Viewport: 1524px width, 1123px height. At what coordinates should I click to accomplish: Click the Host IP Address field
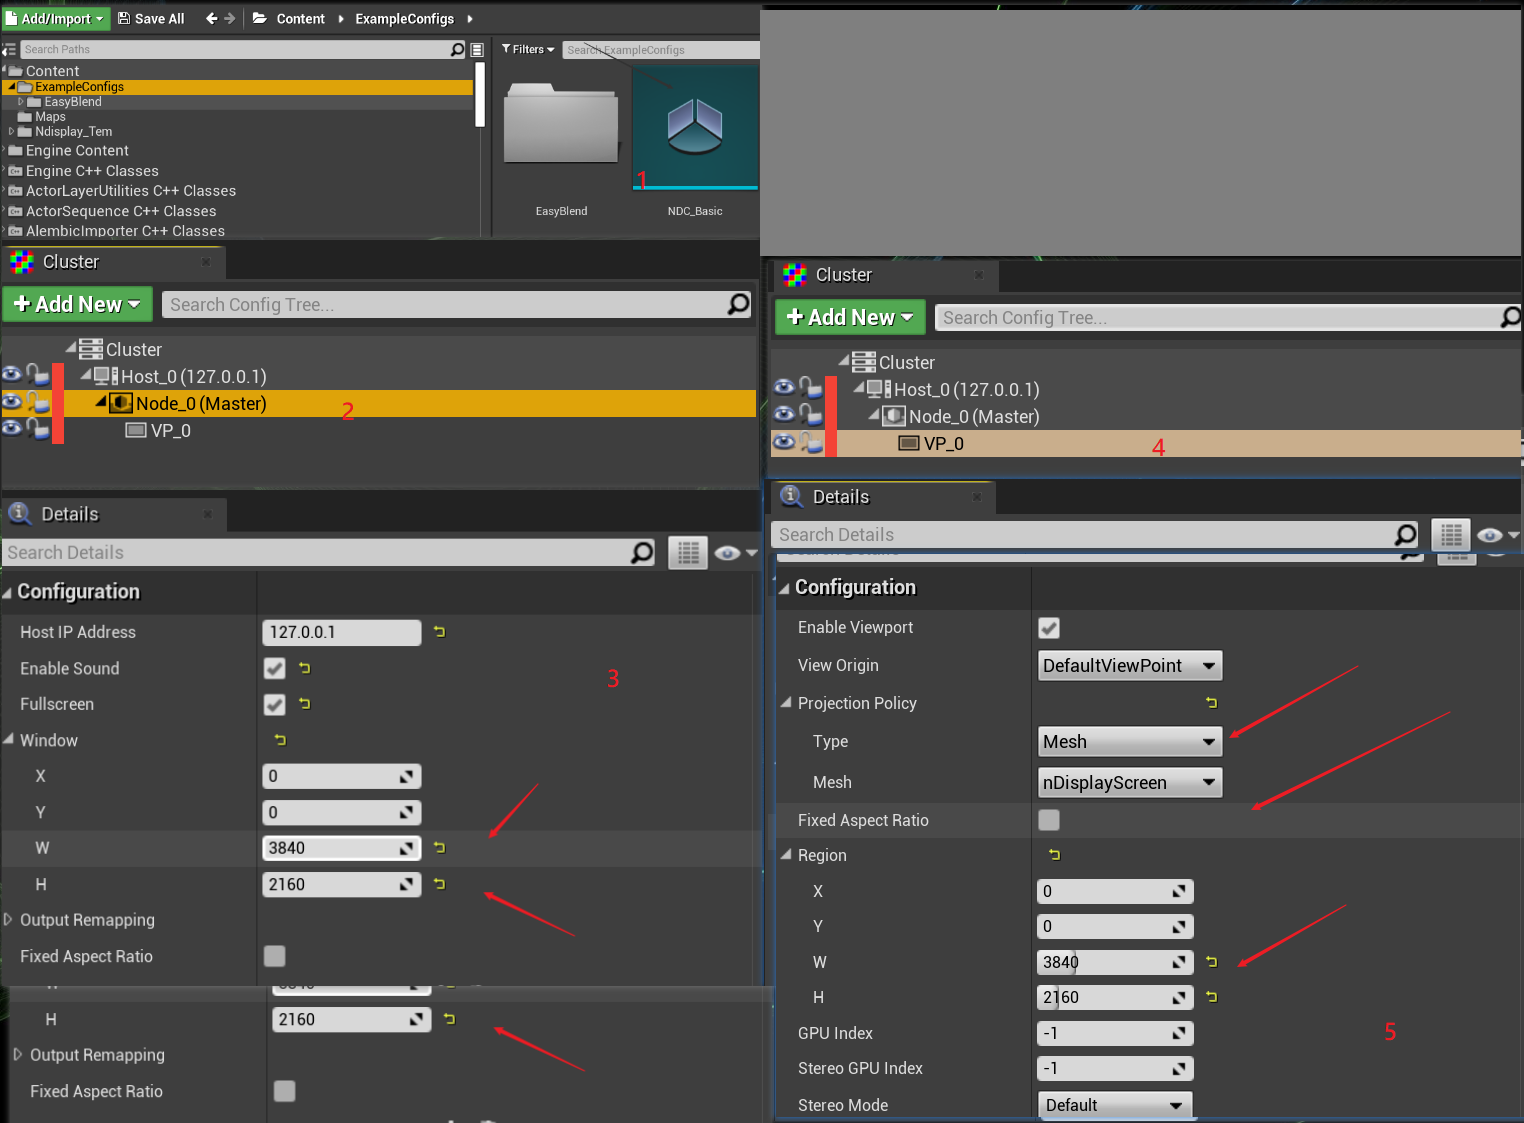(342, 632)
